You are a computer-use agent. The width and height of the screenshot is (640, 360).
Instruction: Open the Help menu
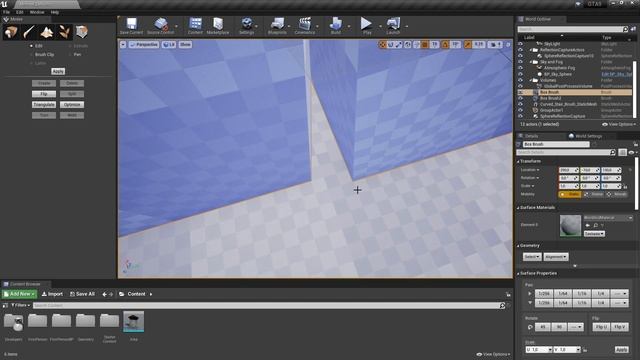click(54, 12)
